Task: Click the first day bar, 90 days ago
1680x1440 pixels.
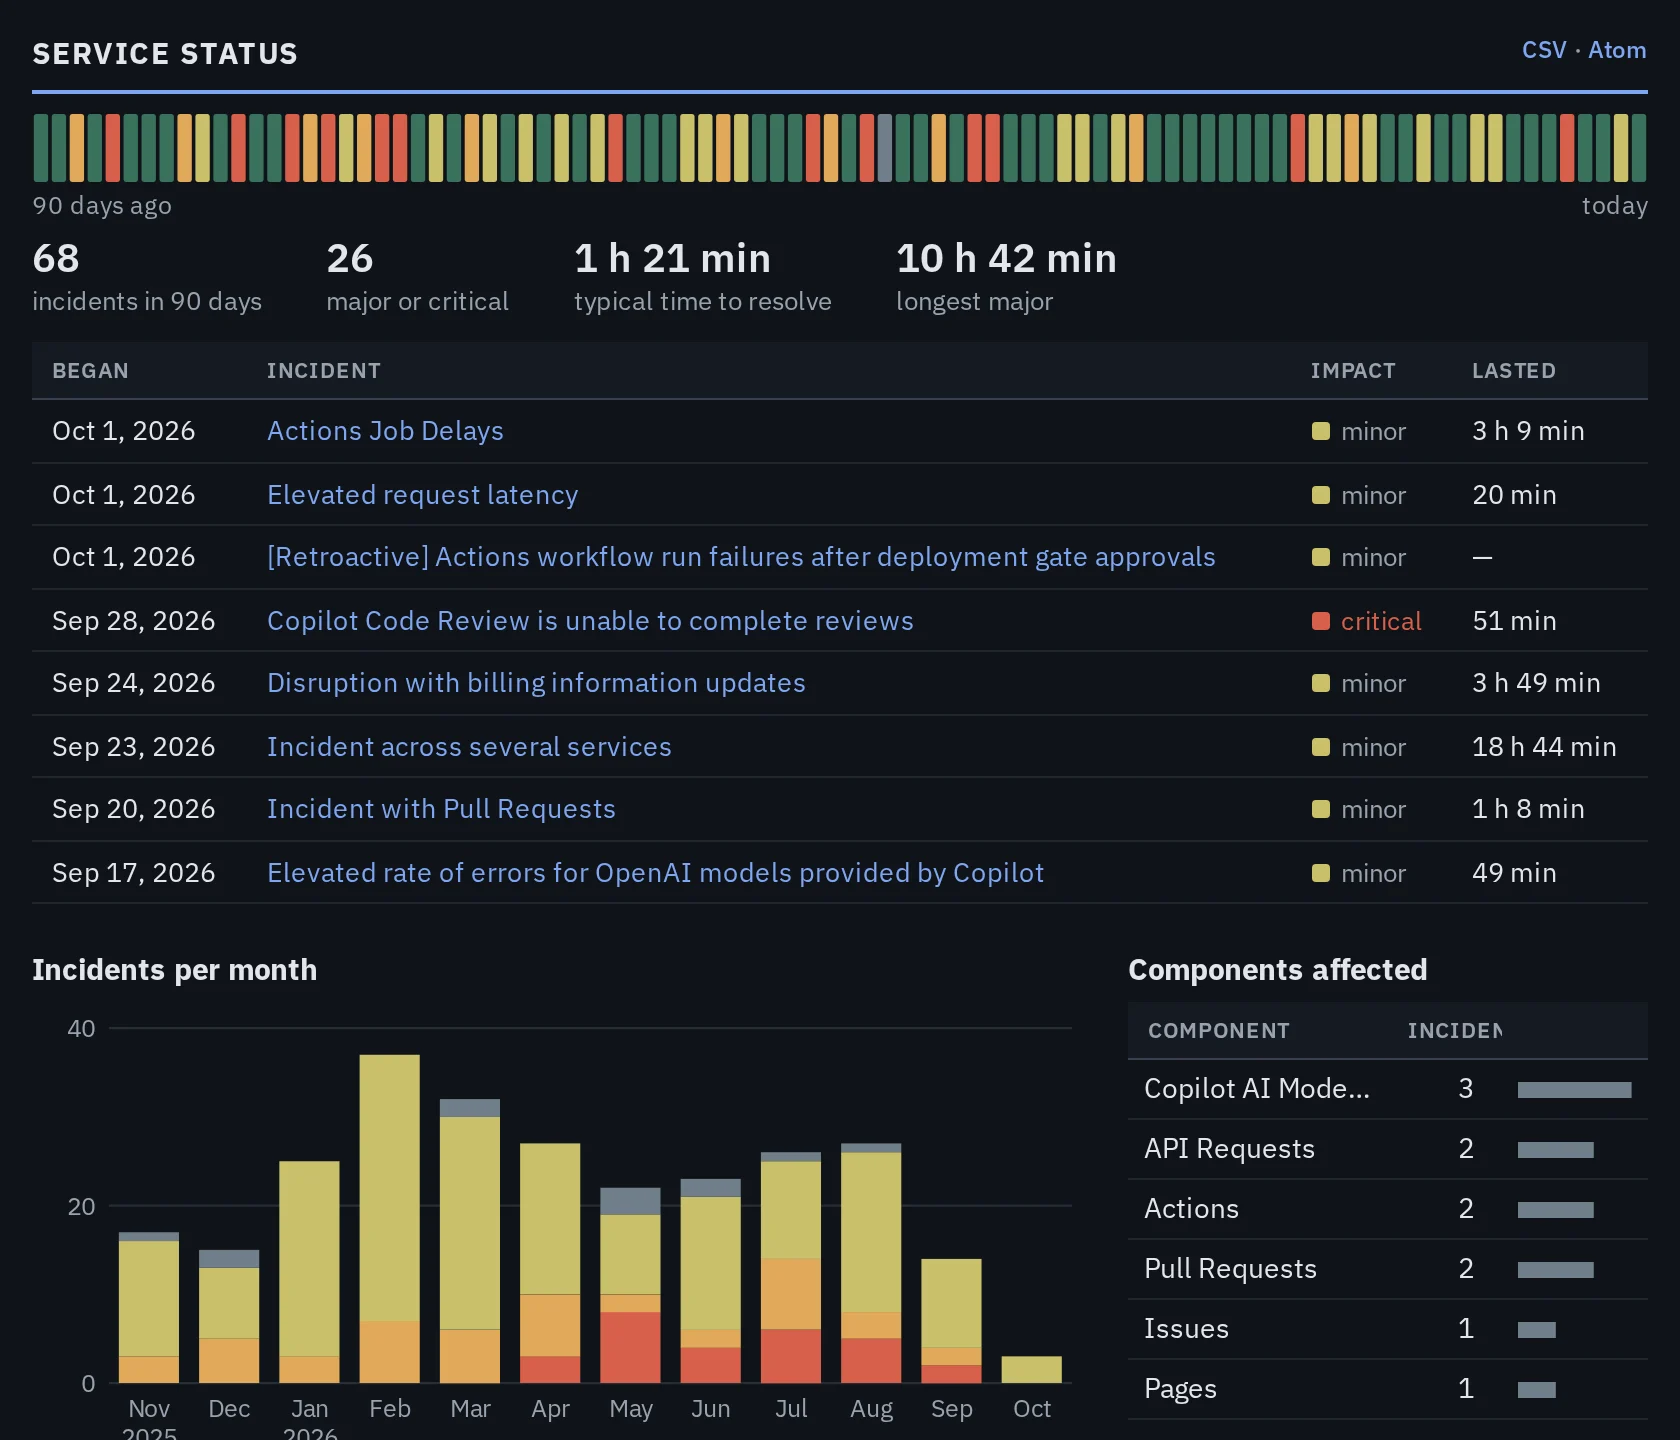Action: coord(41,148)
